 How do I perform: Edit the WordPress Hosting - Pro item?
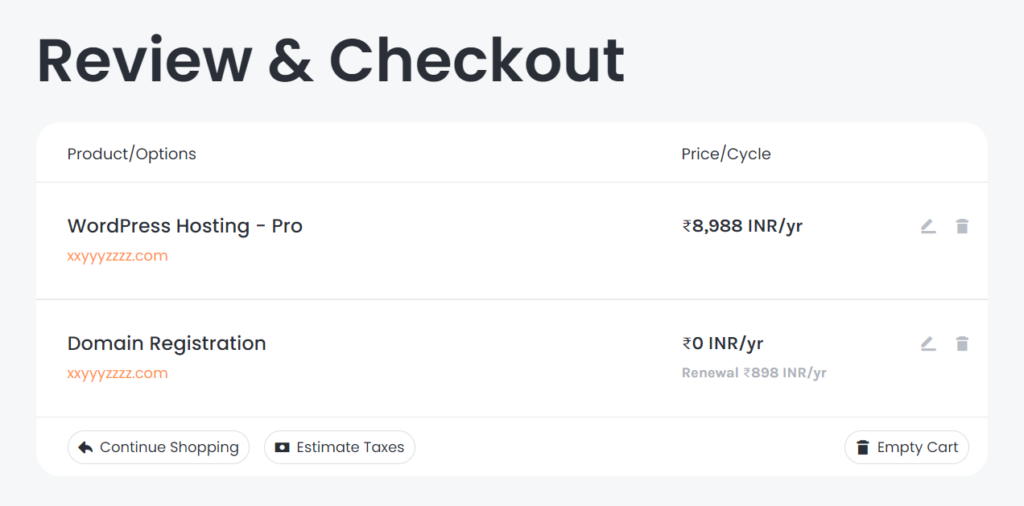coord(928,227)
